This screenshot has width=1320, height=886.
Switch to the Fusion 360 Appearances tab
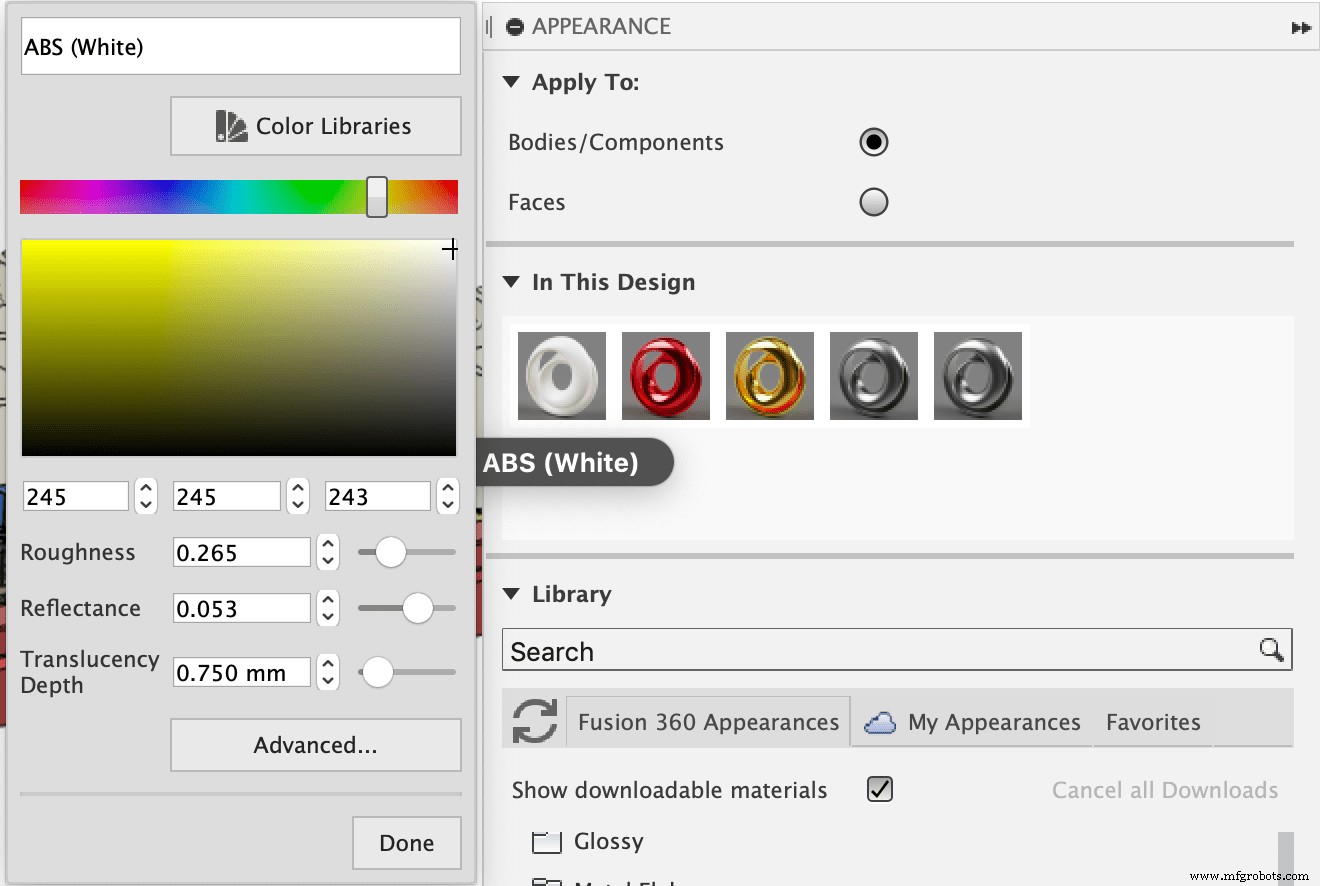click(x=707, y=721)
